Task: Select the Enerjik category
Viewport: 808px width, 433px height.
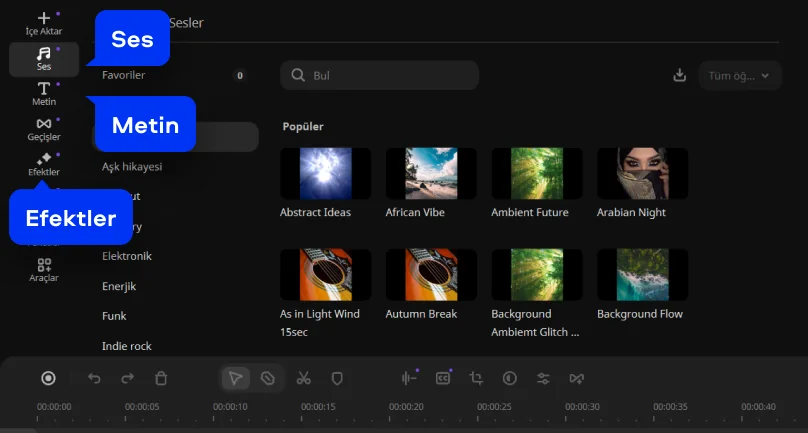Action: click(x=119, y=286)
